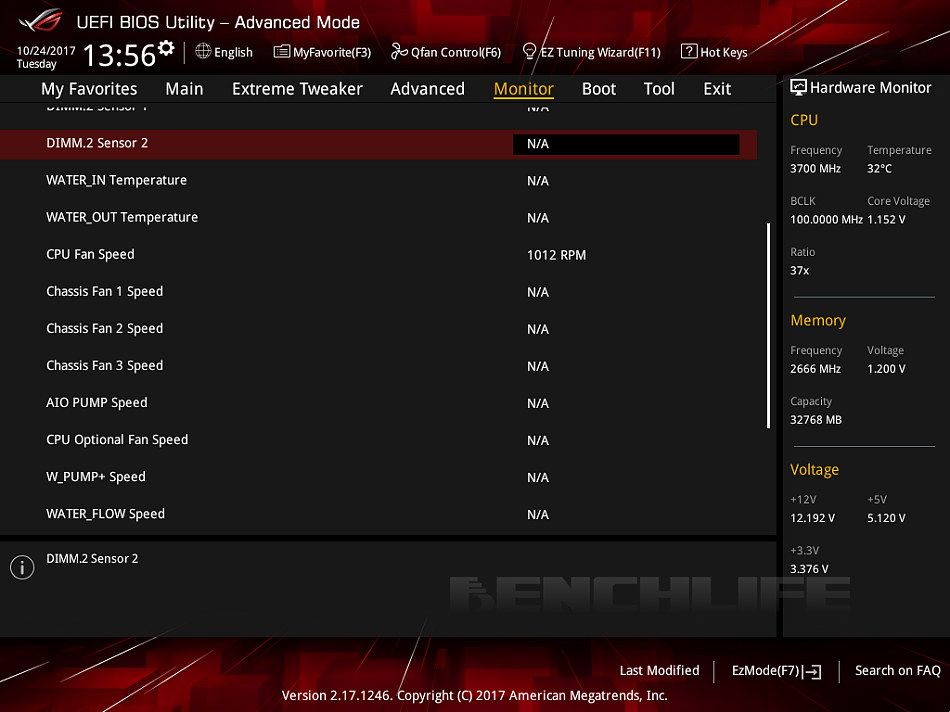Open the Boot tab
The height and width of the screenshot is (712, 950).
tap(599, 89)
